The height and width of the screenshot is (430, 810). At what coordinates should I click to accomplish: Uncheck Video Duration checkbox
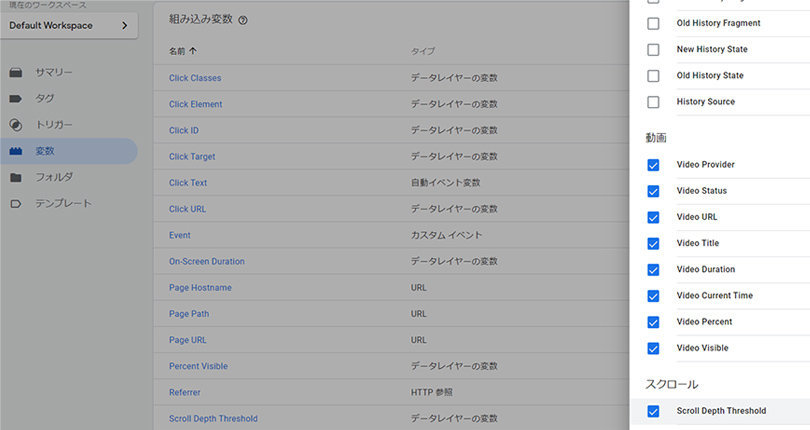click(x=653, y=270)
